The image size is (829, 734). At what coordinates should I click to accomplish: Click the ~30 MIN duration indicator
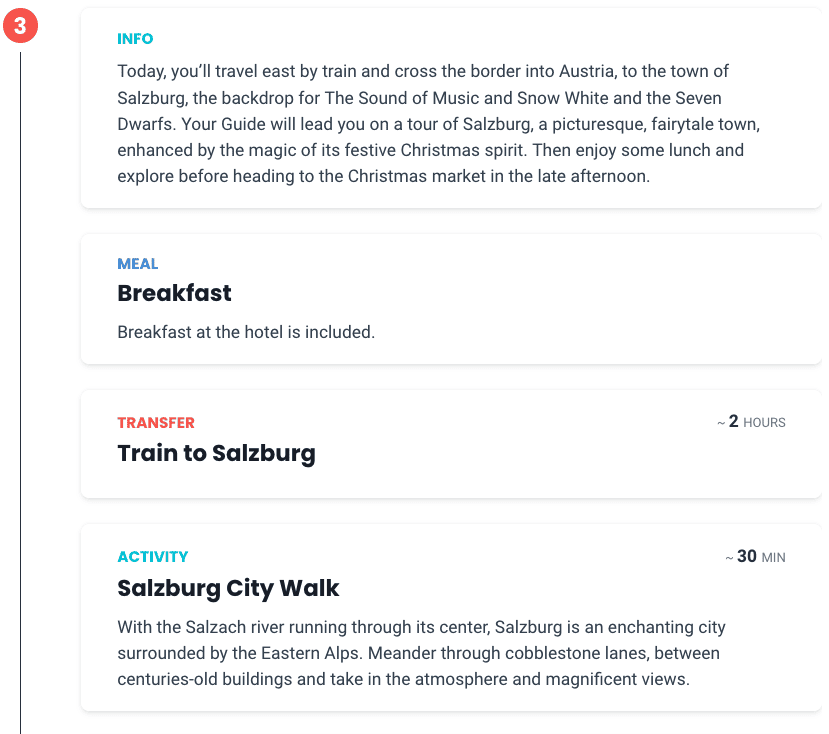click(755, 557)
